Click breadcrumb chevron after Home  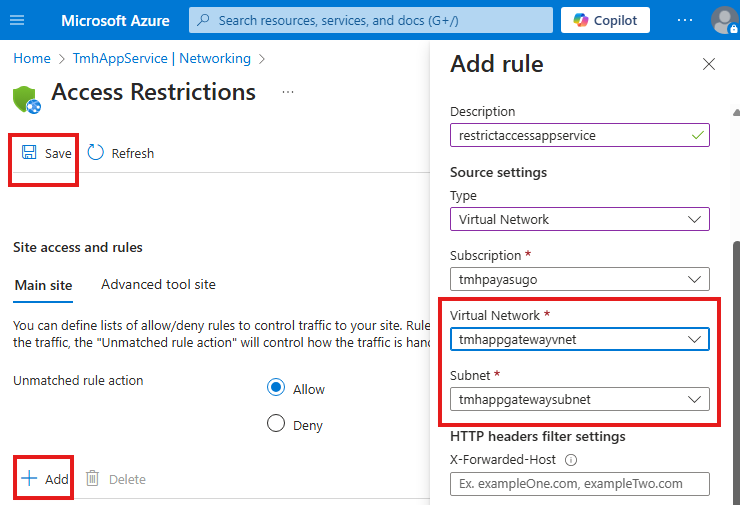pos(62,59)
